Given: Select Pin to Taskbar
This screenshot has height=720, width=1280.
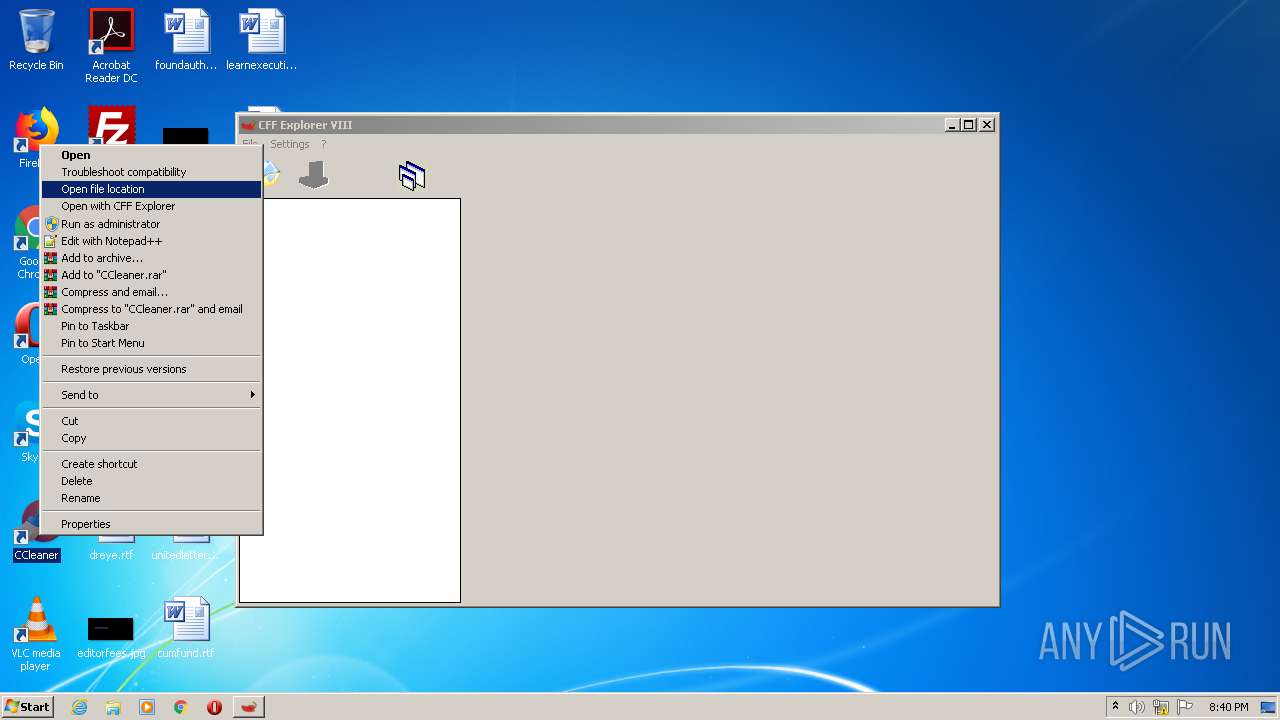Looking at the screenshot, I should (x=151, y=326).
